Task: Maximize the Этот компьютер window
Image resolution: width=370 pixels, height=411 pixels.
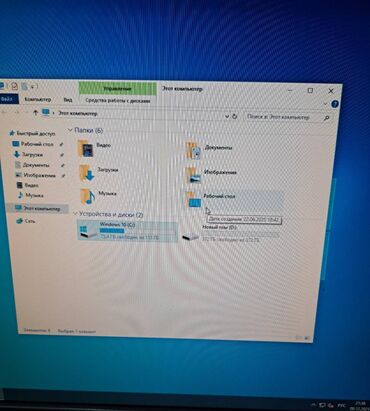Action: [310, 90]
